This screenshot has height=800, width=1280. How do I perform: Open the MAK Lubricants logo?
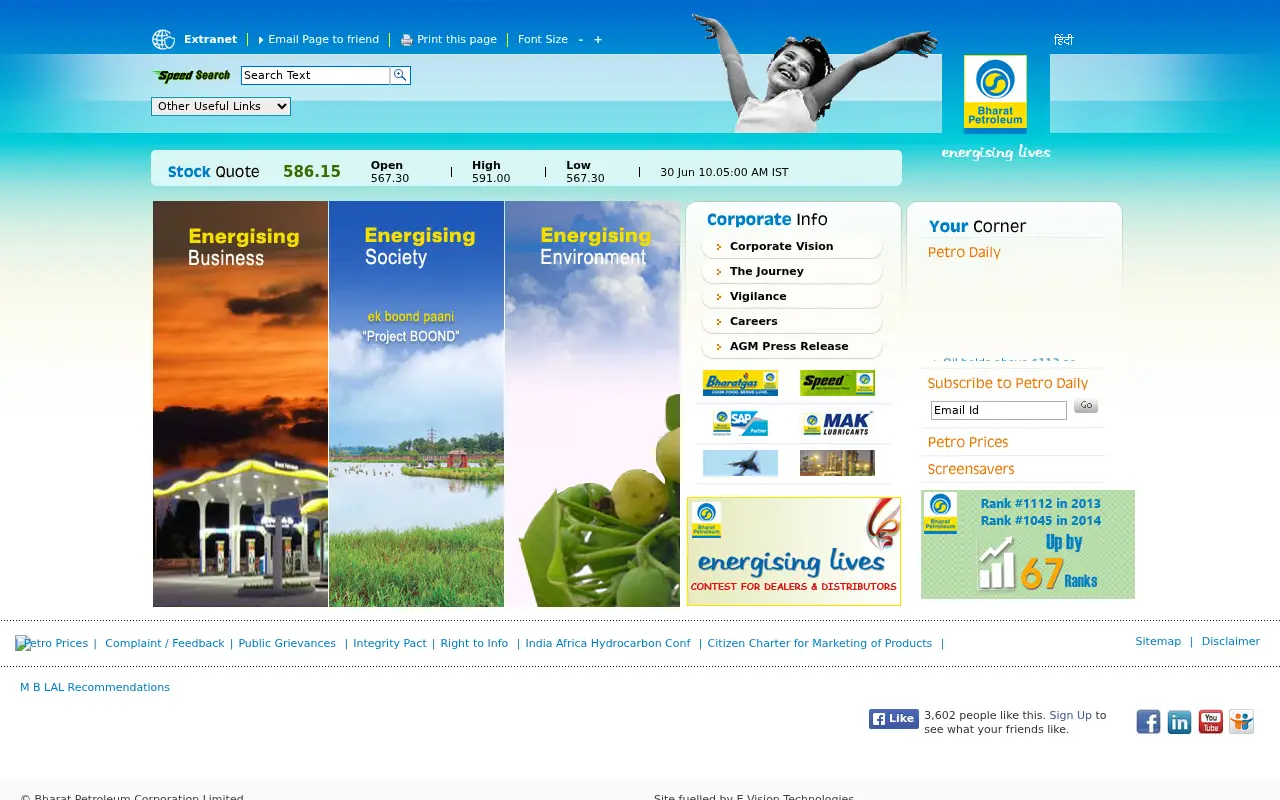pos(837,423)
